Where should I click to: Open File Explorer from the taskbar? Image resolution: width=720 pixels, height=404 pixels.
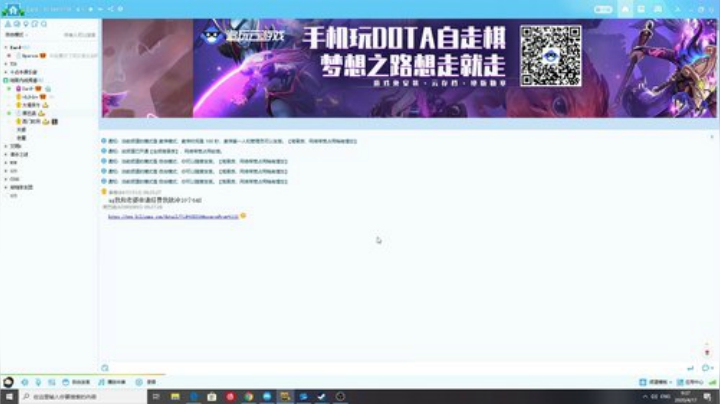point(175,396)
